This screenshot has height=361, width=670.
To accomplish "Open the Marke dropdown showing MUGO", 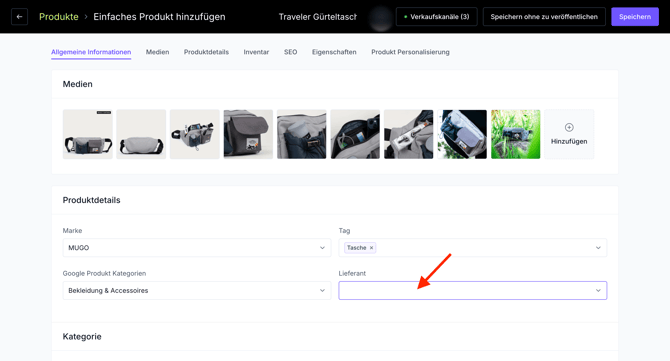I will (197, 248).
